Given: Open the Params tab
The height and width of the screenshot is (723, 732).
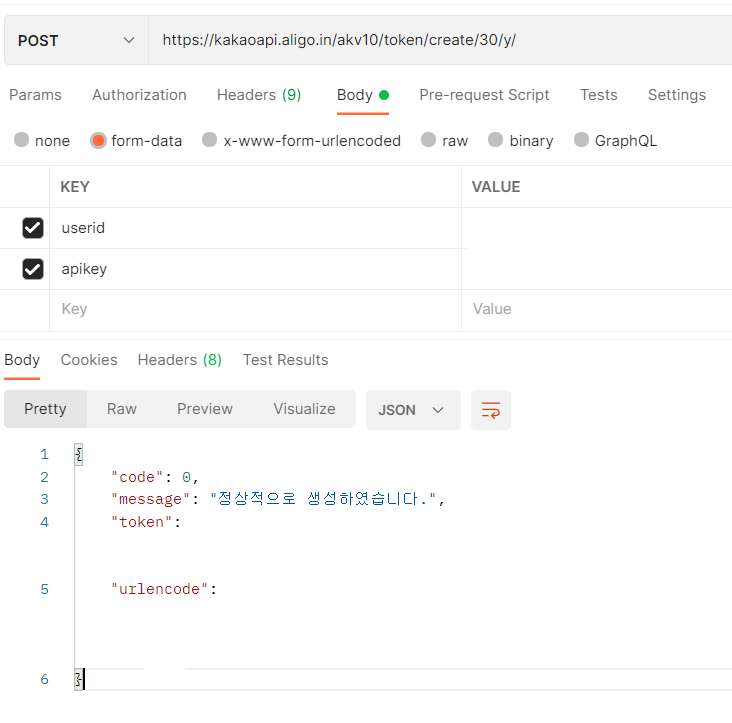Looking at the screenshot, I should 35,95.
